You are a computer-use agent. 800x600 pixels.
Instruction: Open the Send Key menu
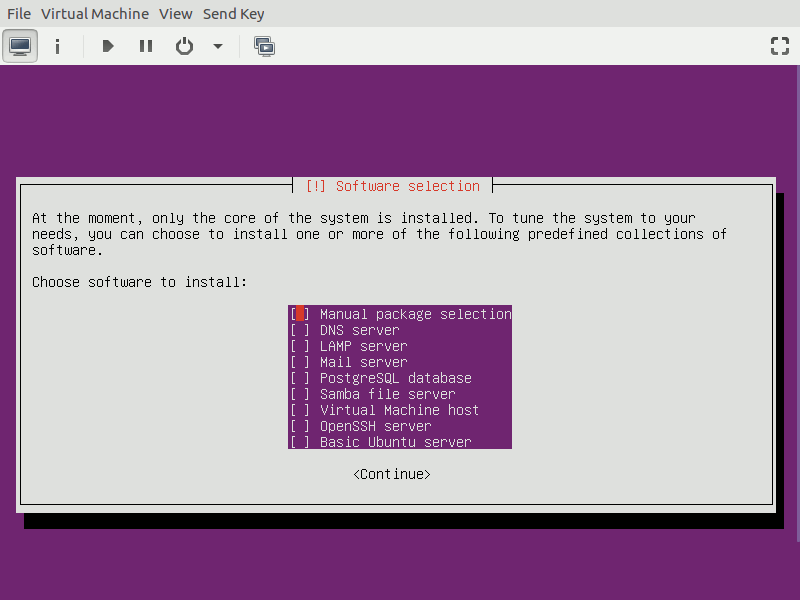click(234, 14)
